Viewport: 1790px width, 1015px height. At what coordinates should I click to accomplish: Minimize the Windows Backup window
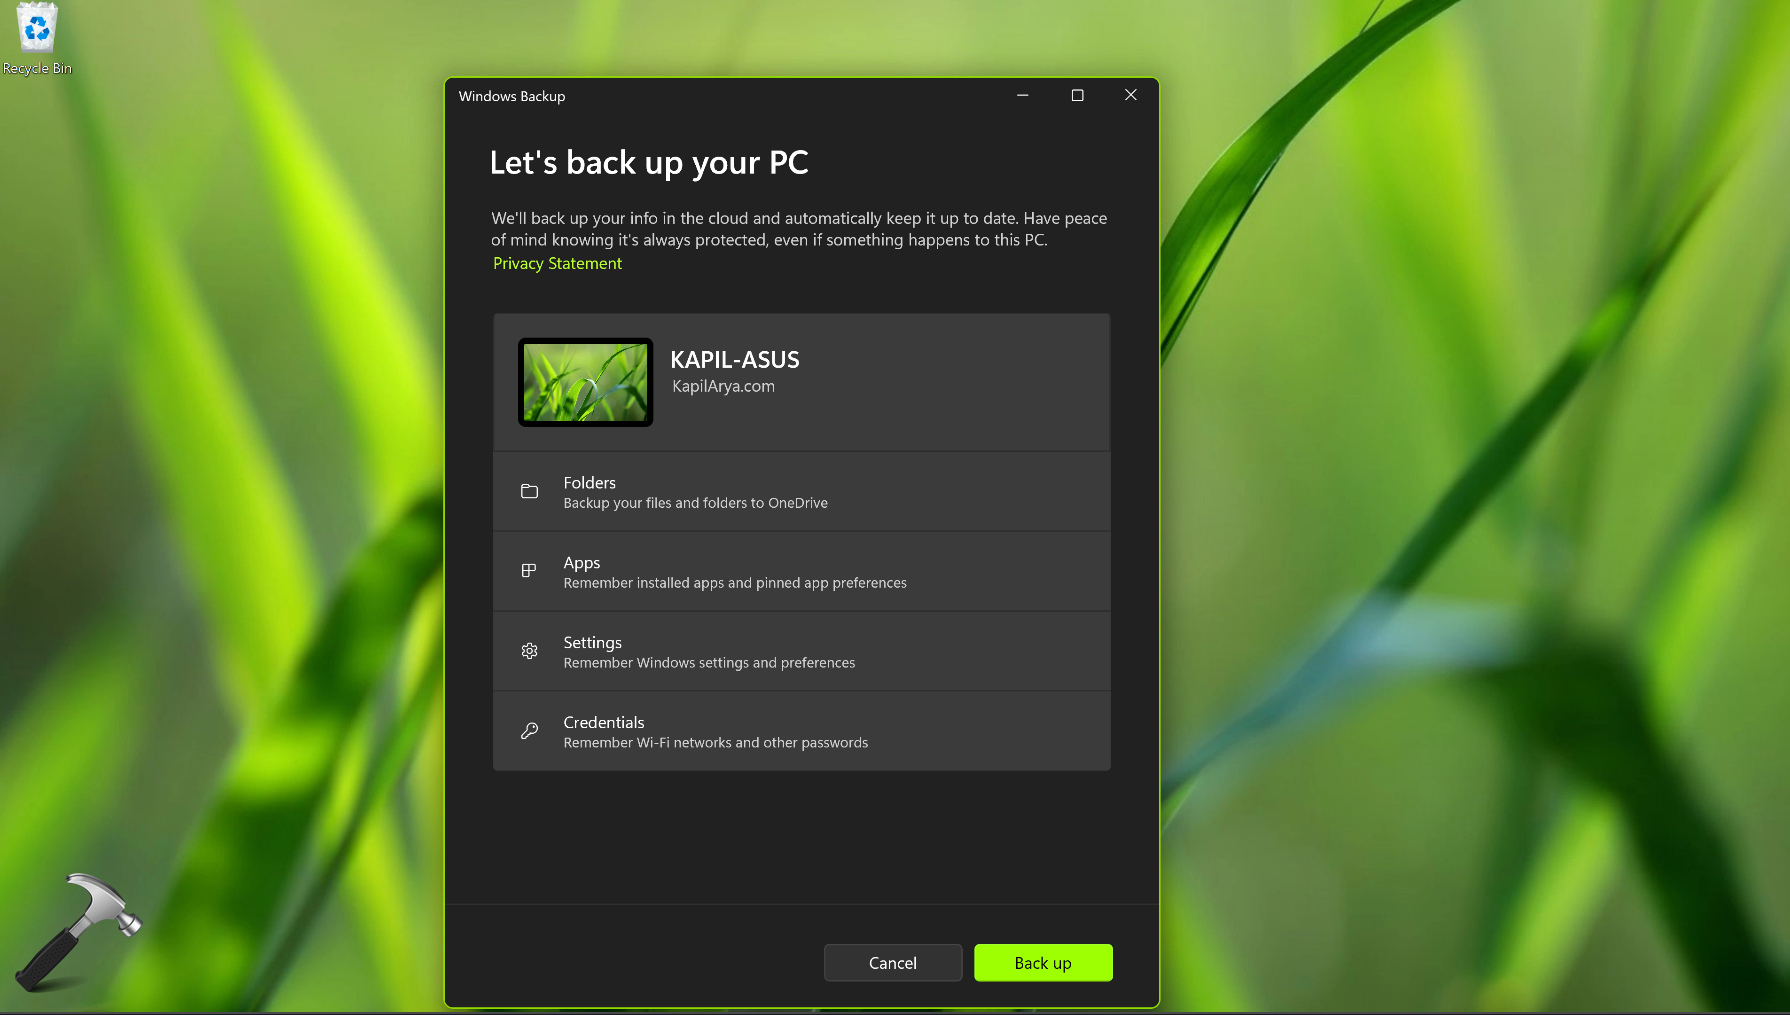(1023, 95)
